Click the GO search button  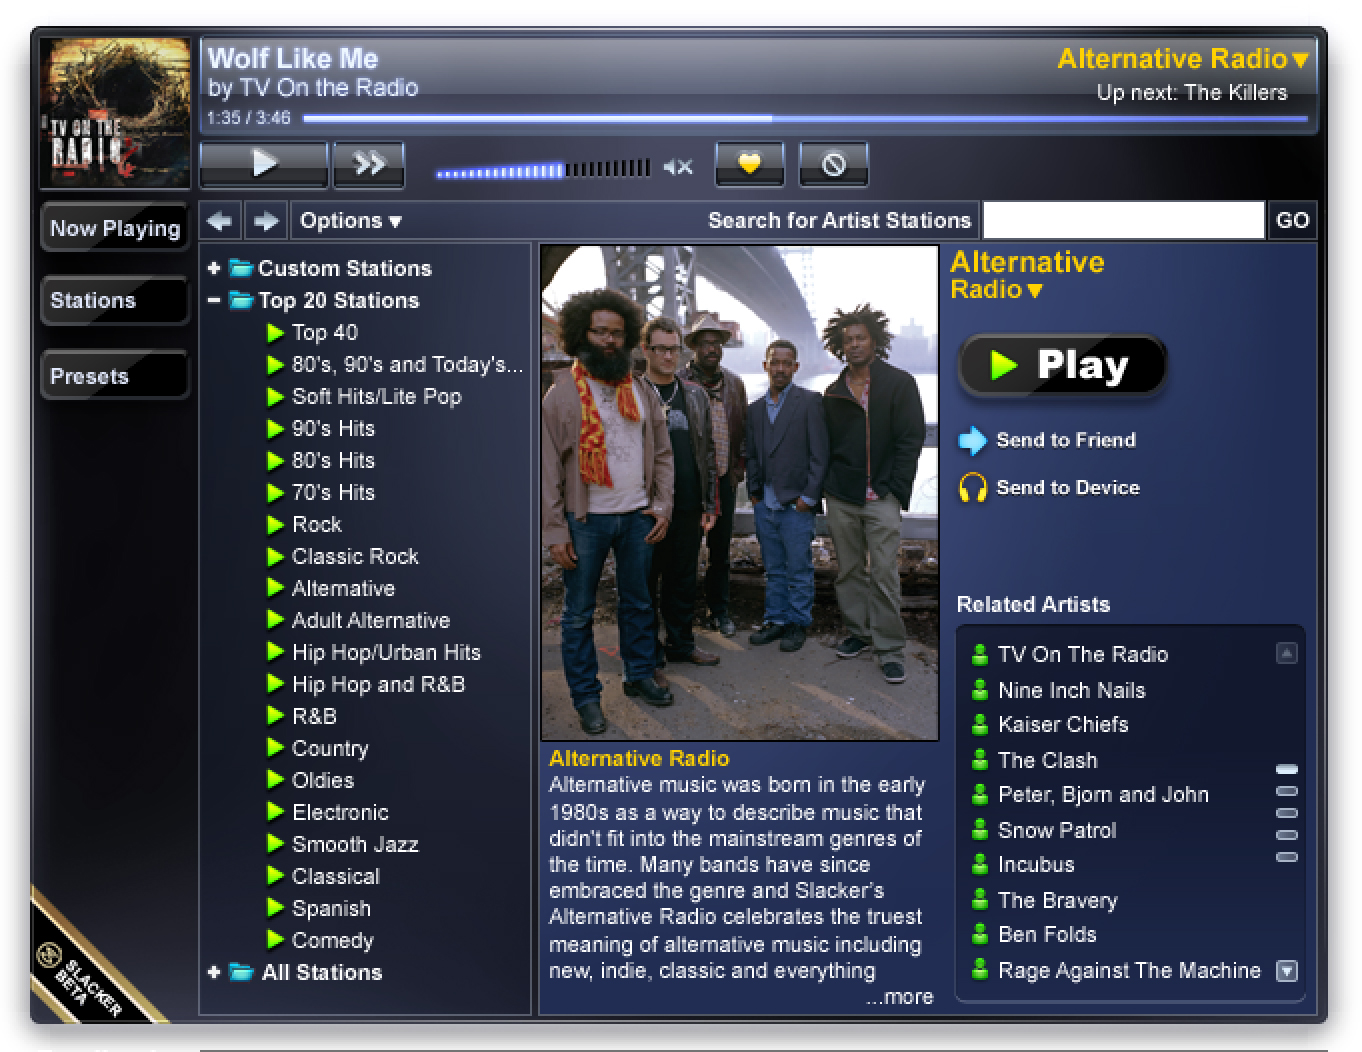pyautogui.click(x=1292, y=220)
